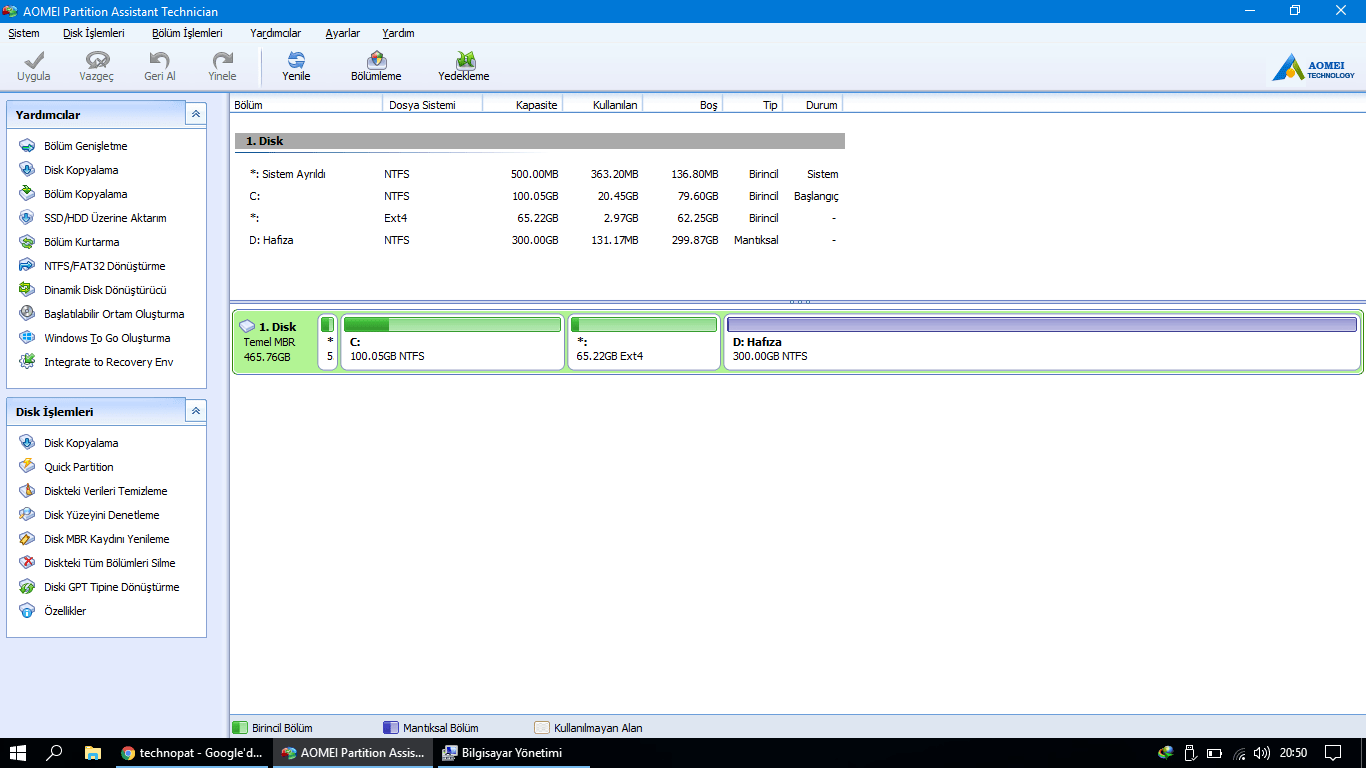Sort by the Kullanılan column header
1366x768 pixels.
[x=602, y=105]
